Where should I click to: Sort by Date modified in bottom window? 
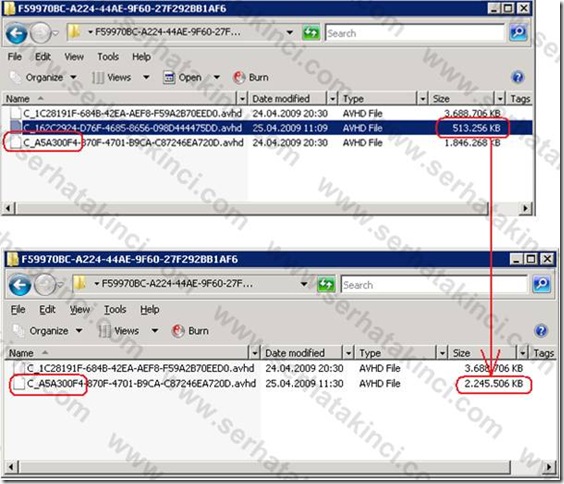tap(302, 353)
